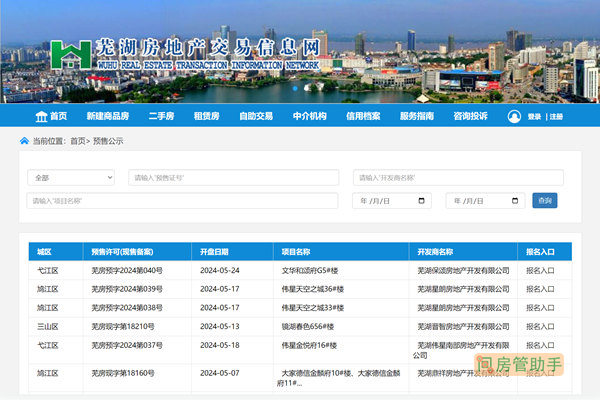Screen dimensions: 600x400
Task: Click 三山区 district cell
Action: (x=47, y=327)
